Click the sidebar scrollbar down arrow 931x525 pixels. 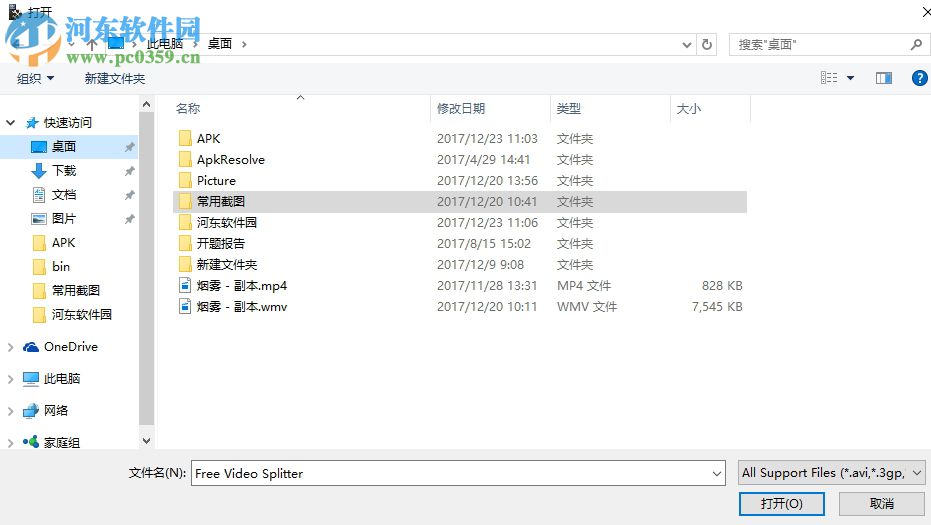146,441
